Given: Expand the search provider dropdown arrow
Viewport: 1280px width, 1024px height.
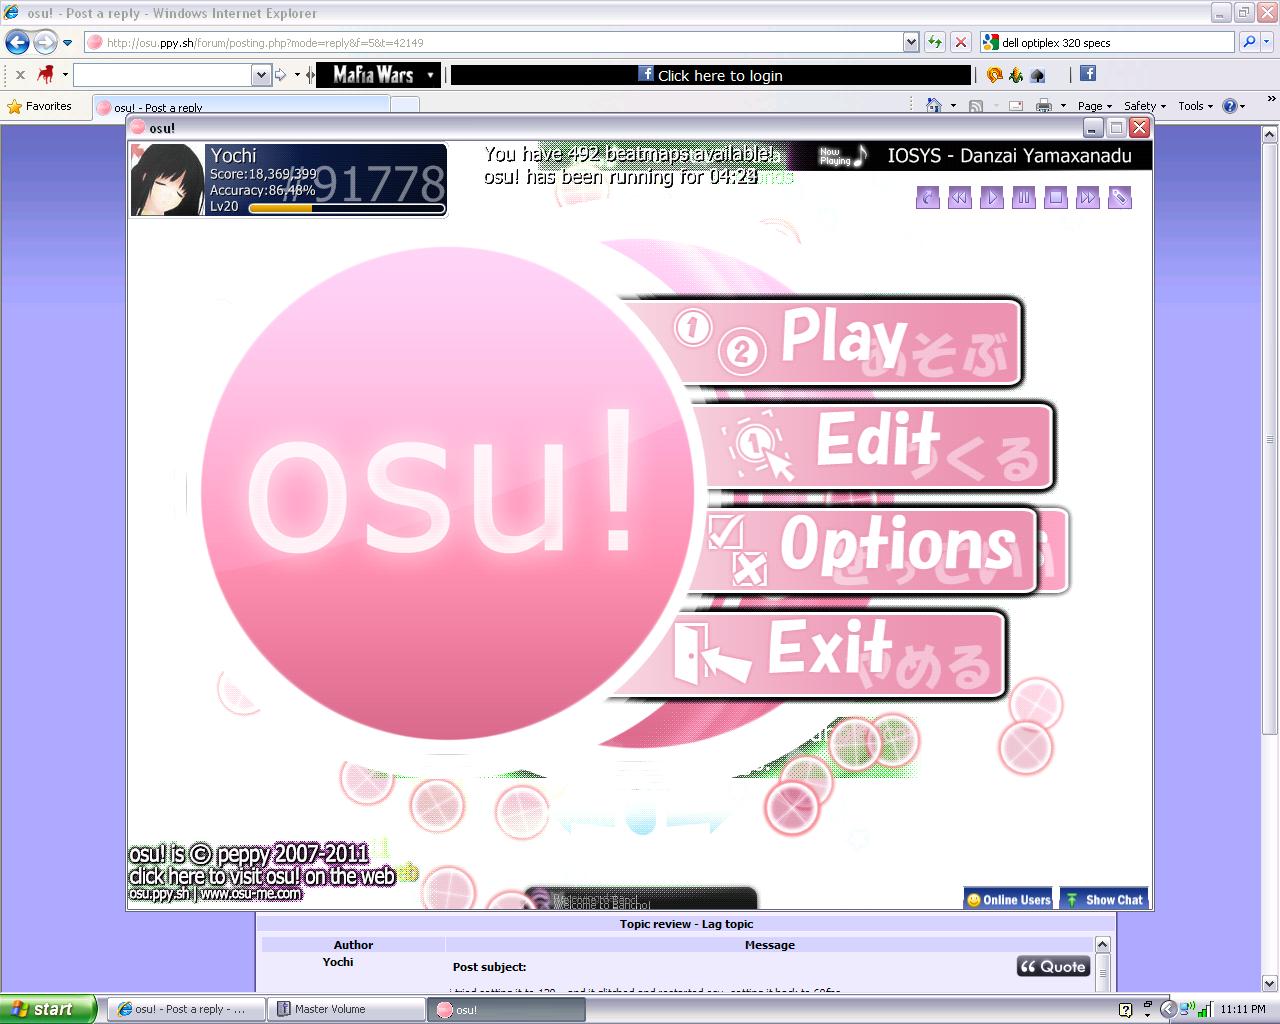Looking at the screenshot, I should [x=1267, y=42].
